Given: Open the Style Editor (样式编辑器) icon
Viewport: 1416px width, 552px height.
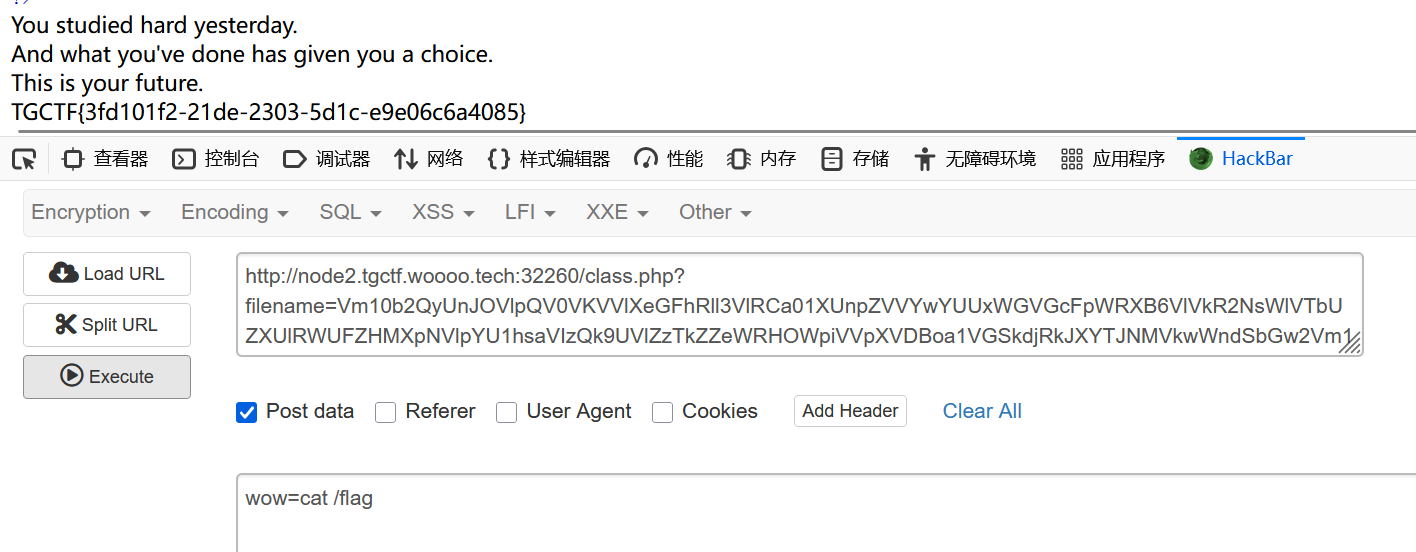Looking at the screenshot, I should coord(499,159).
